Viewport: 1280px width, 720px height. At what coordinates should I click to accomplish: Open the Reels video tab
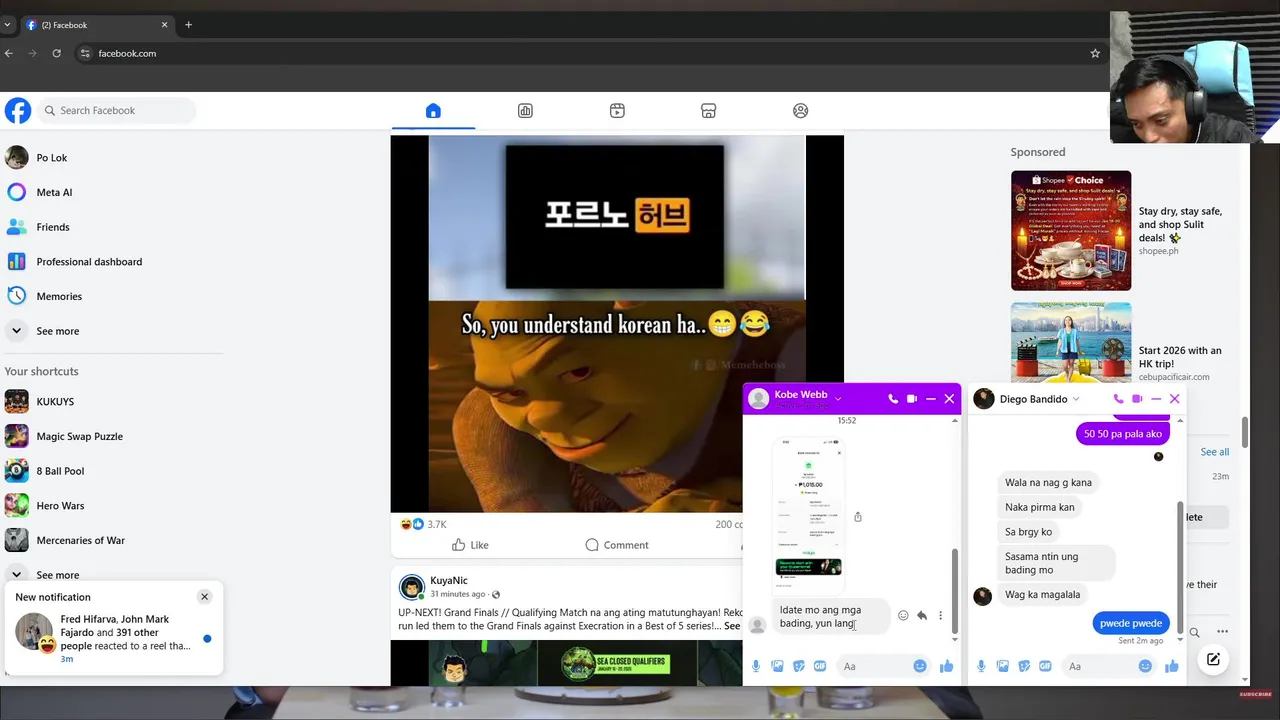617,111
